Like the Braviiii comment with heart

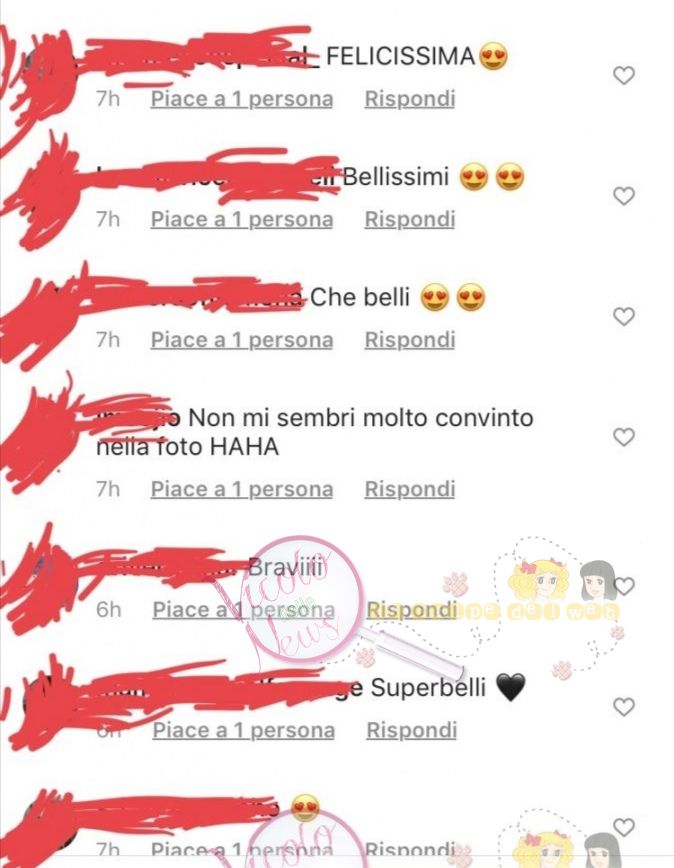point(625,586)
